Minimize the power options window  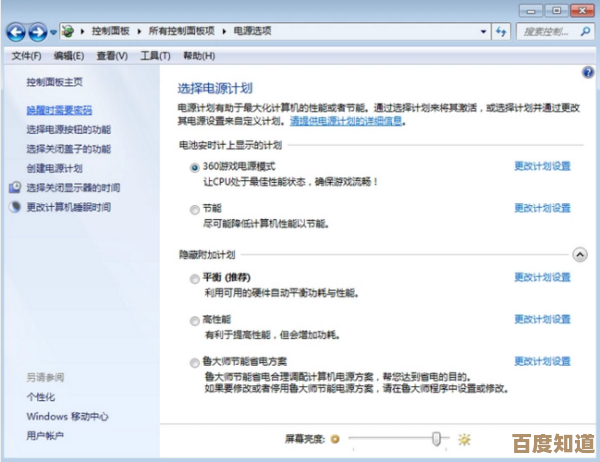click(531, 11)
